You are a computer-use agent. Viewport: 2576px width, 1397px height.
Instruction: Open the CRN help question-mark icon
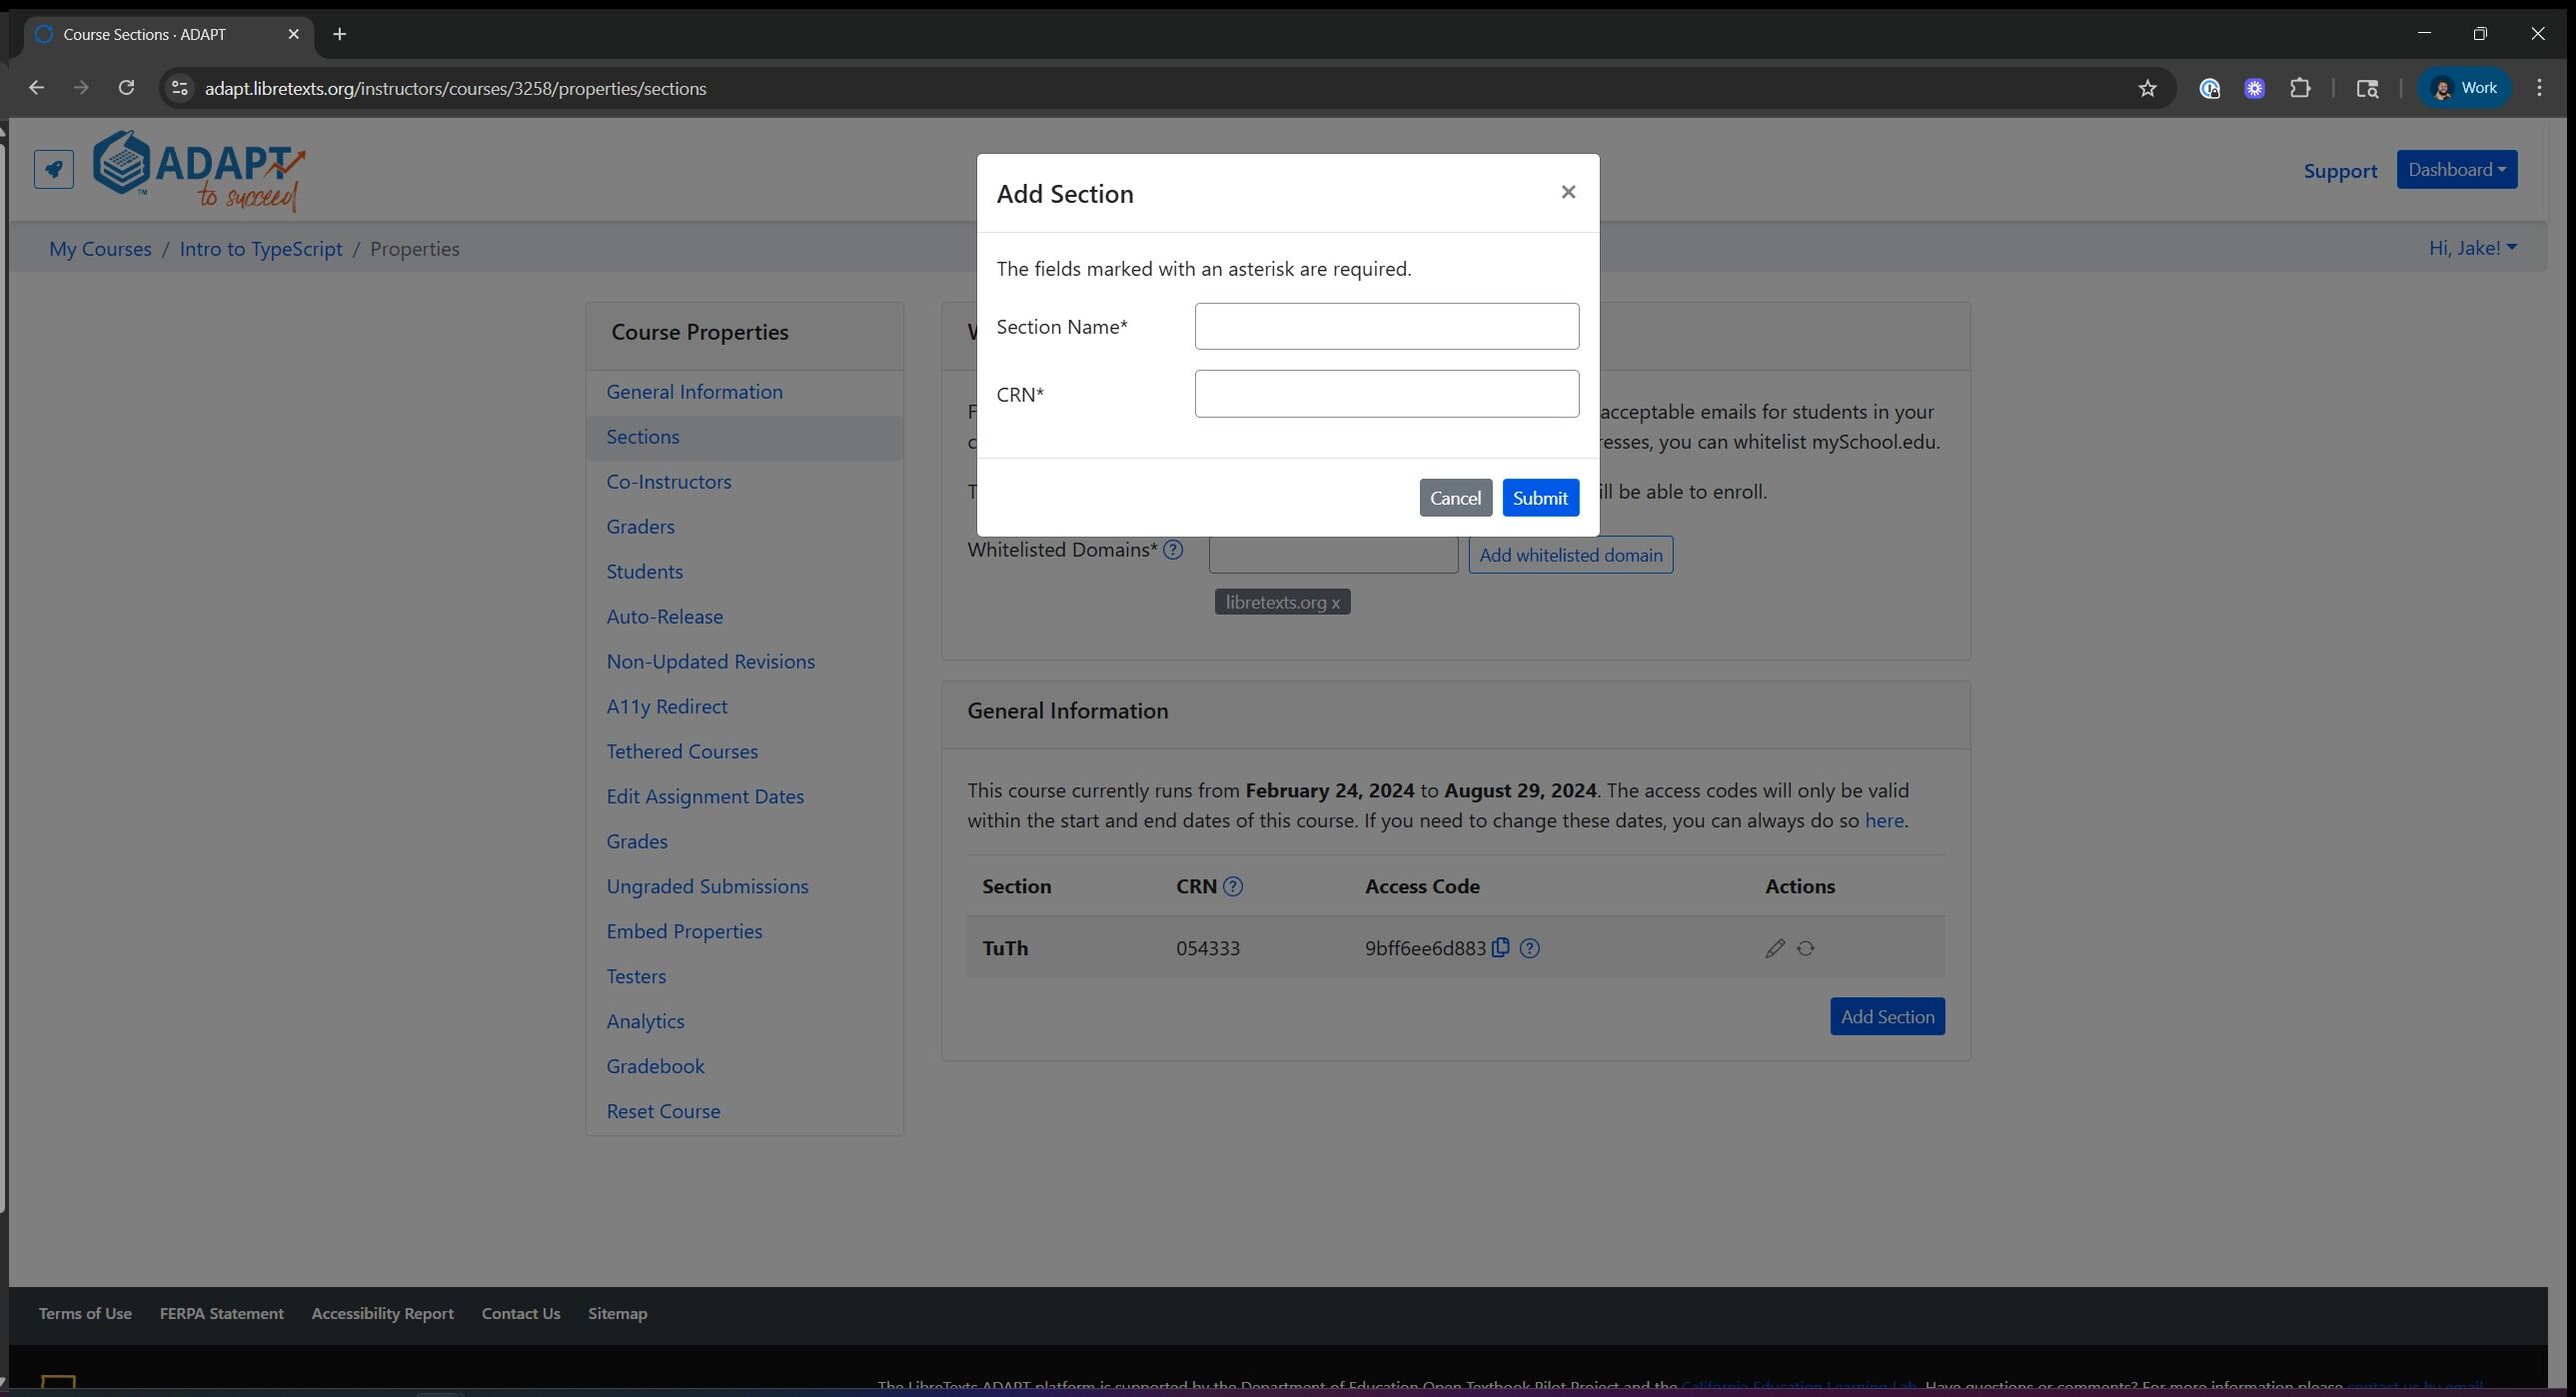[1233, 887]
